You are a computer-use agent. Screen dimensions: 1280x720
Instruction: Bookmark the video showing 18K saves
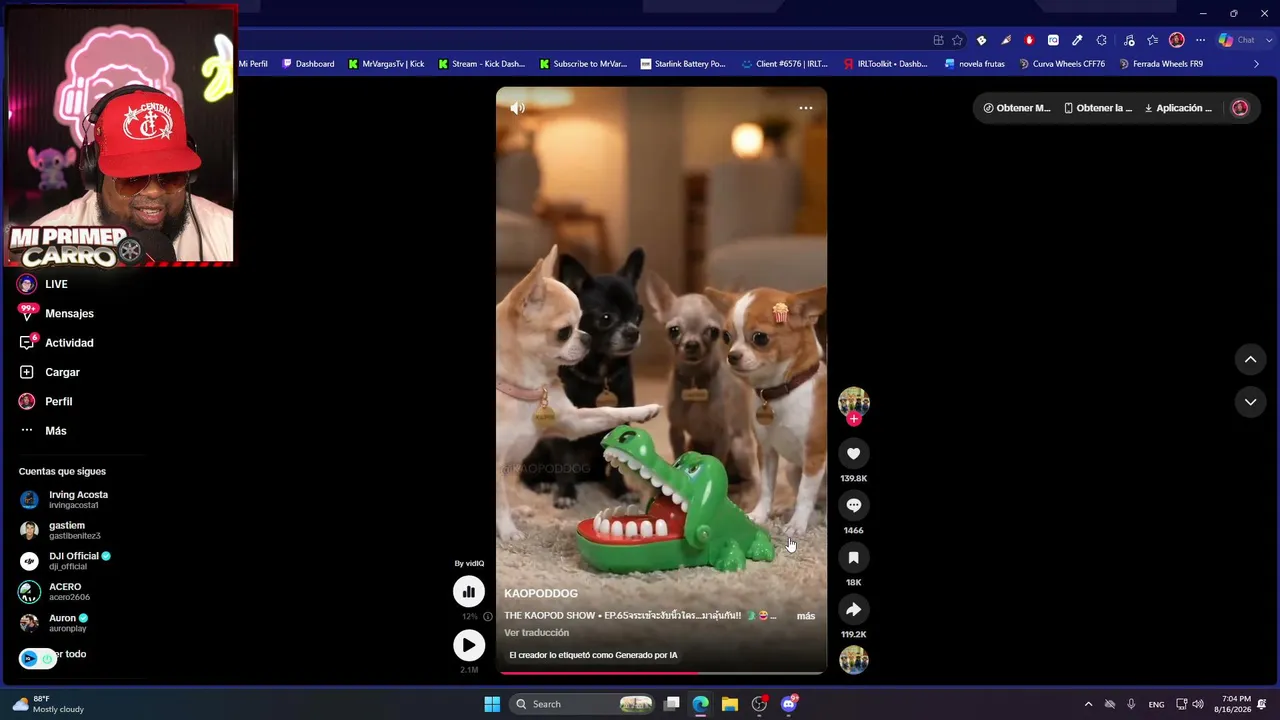(853, 558)
